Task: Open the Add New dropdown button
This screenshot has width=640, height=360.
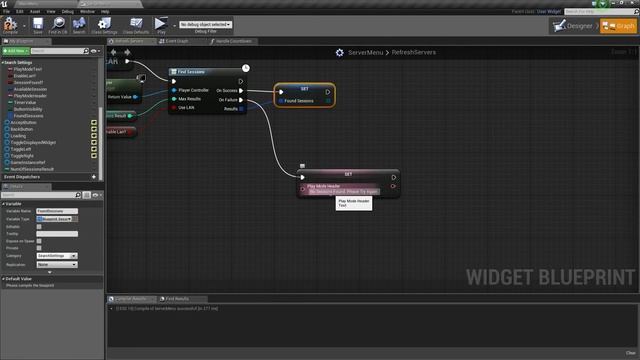Action: coord(16,51)
